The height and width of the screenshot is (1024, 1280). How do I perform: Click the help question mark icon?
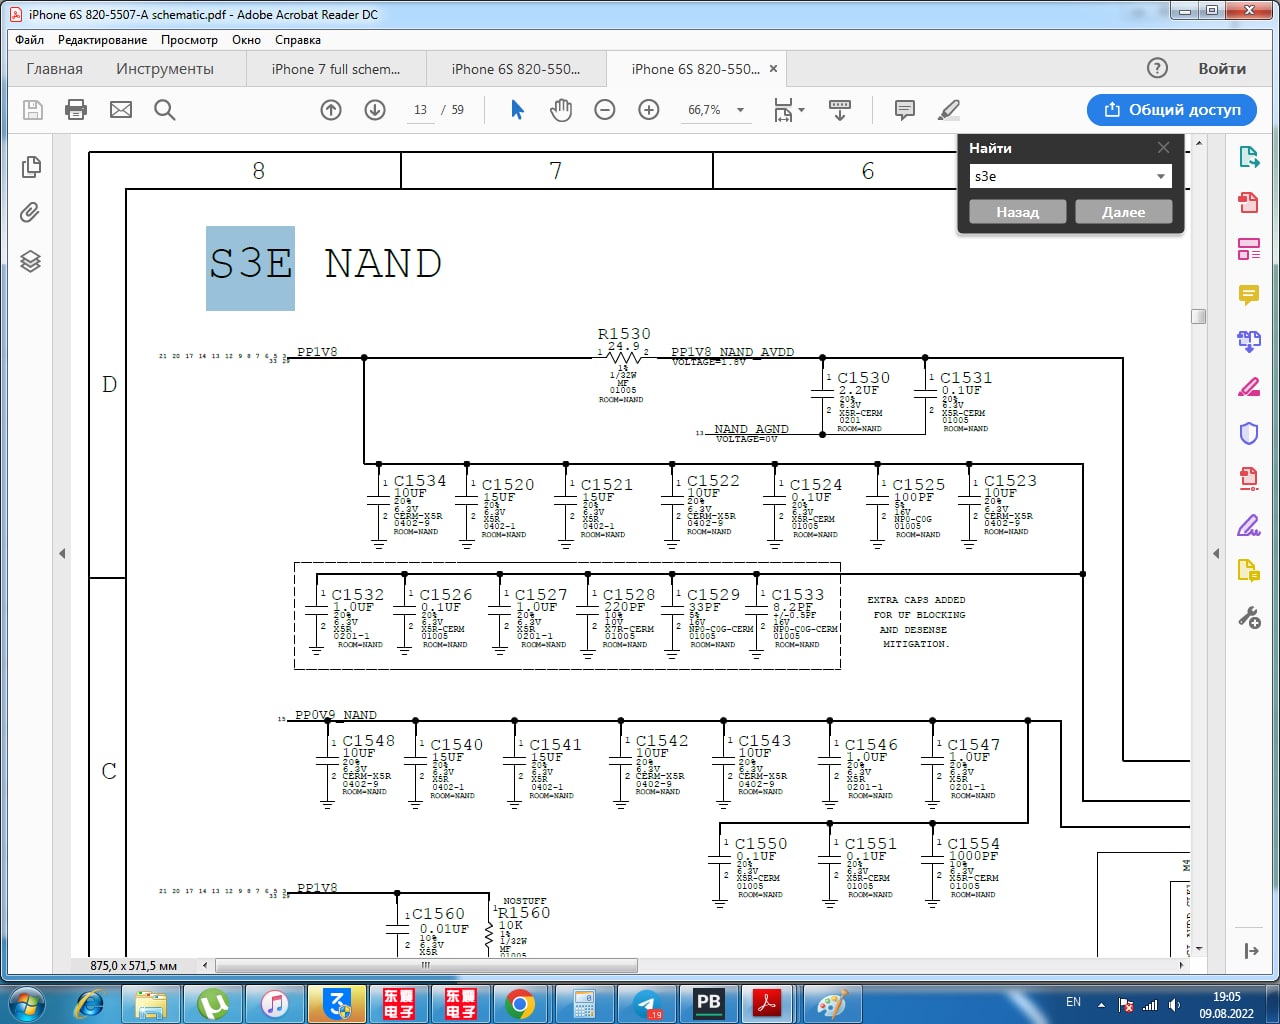[1157, 68]
